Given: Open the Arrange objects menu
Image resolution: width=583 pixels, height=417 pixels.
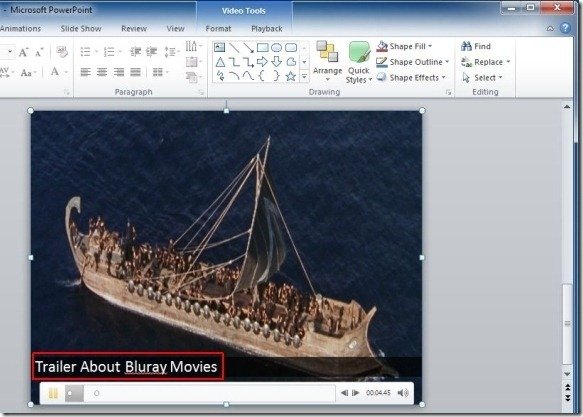Looking at the screenshot, I should click(x=327, y=62).
